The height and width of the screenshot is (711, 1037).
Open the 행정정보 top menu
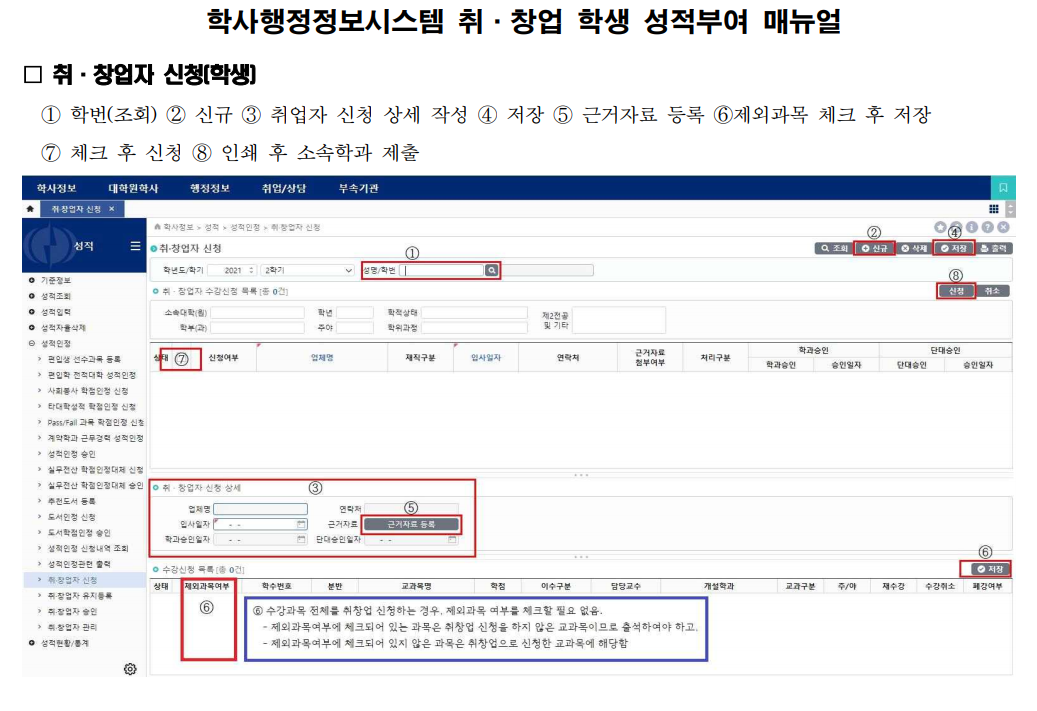[x=210, y=188]
